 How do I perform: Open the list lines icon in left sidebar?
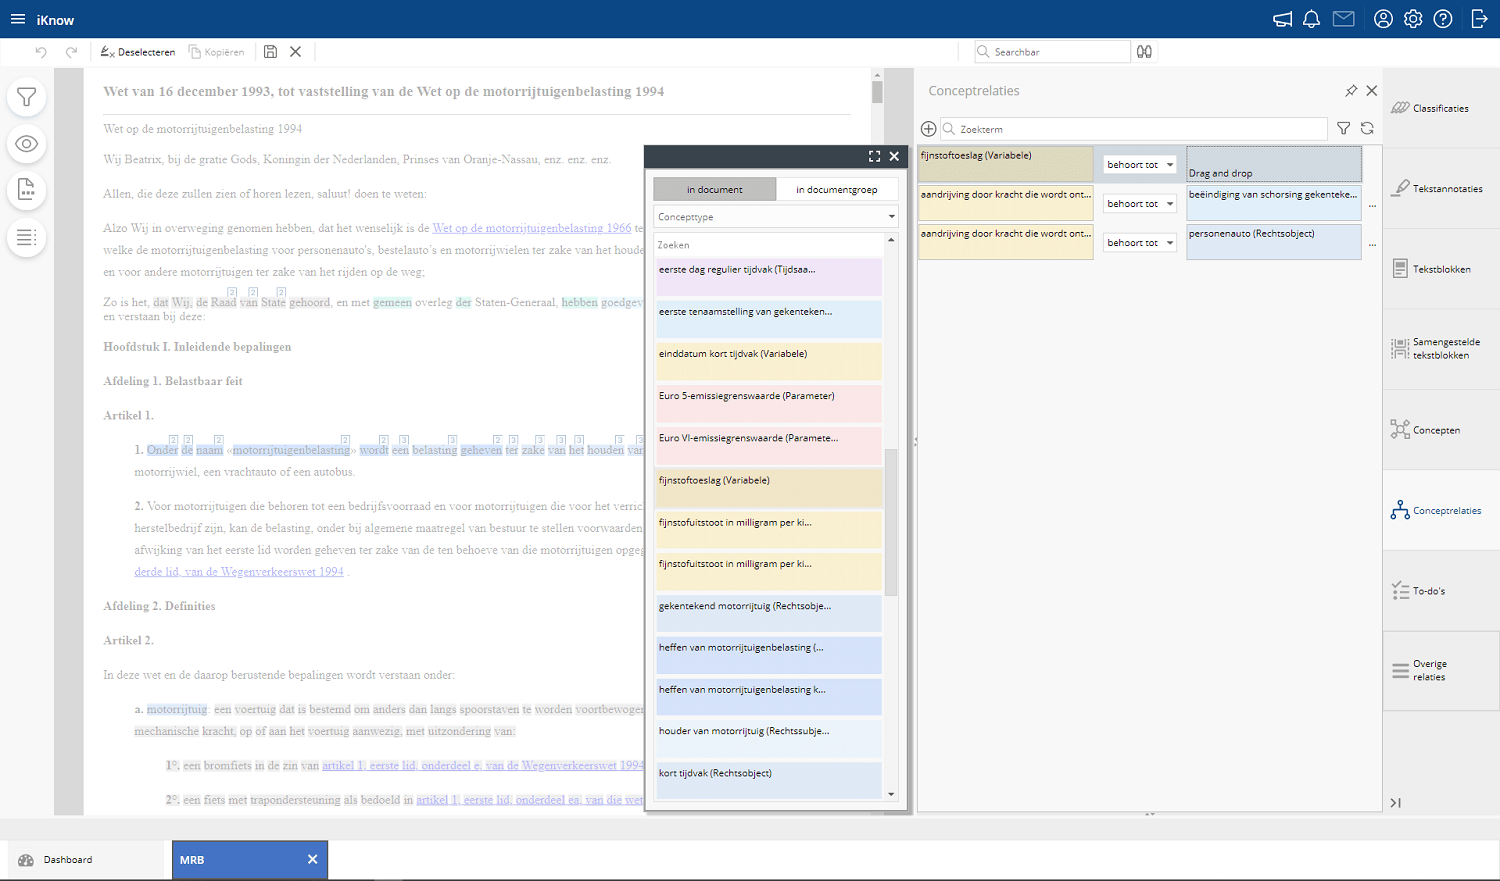pyautogui.click(x=27, y=237)
